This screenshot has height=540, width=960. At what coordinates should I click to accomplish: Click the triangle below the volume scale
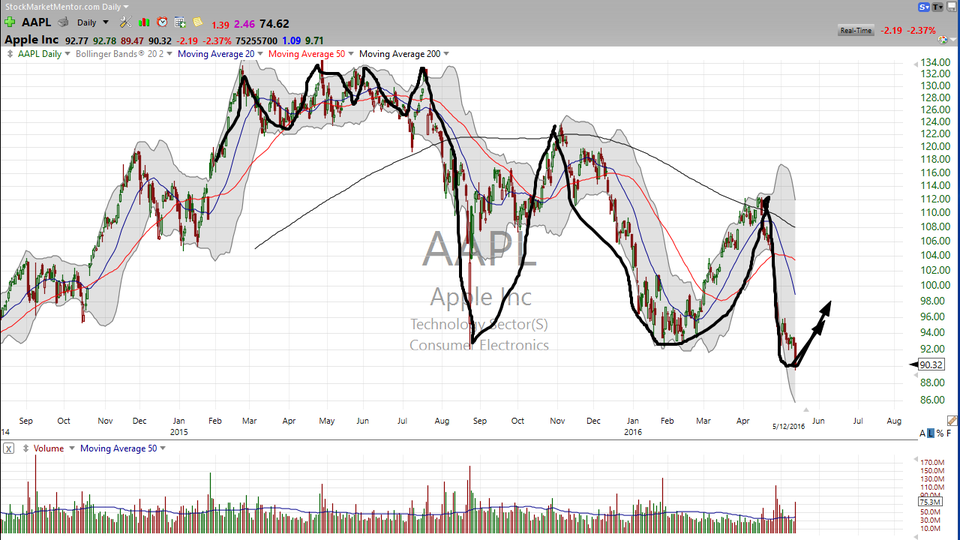tap(916, 536)
